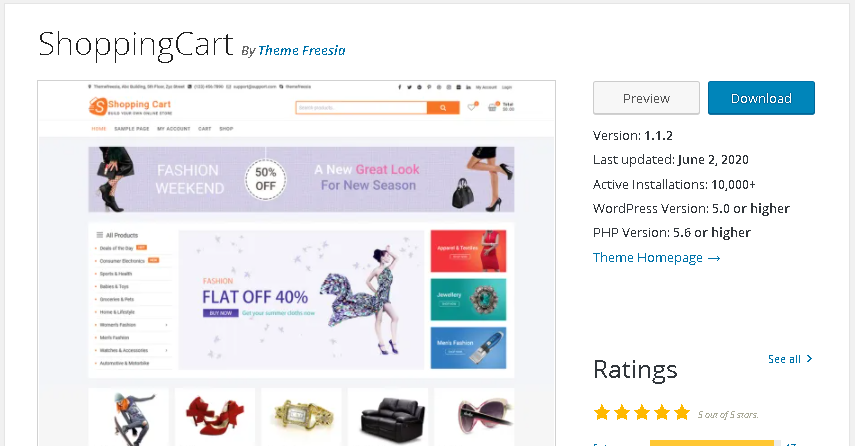The image size is (855, 446).
Task: Click the All Products hamburger icon
Action: click(x=100, y=235)
